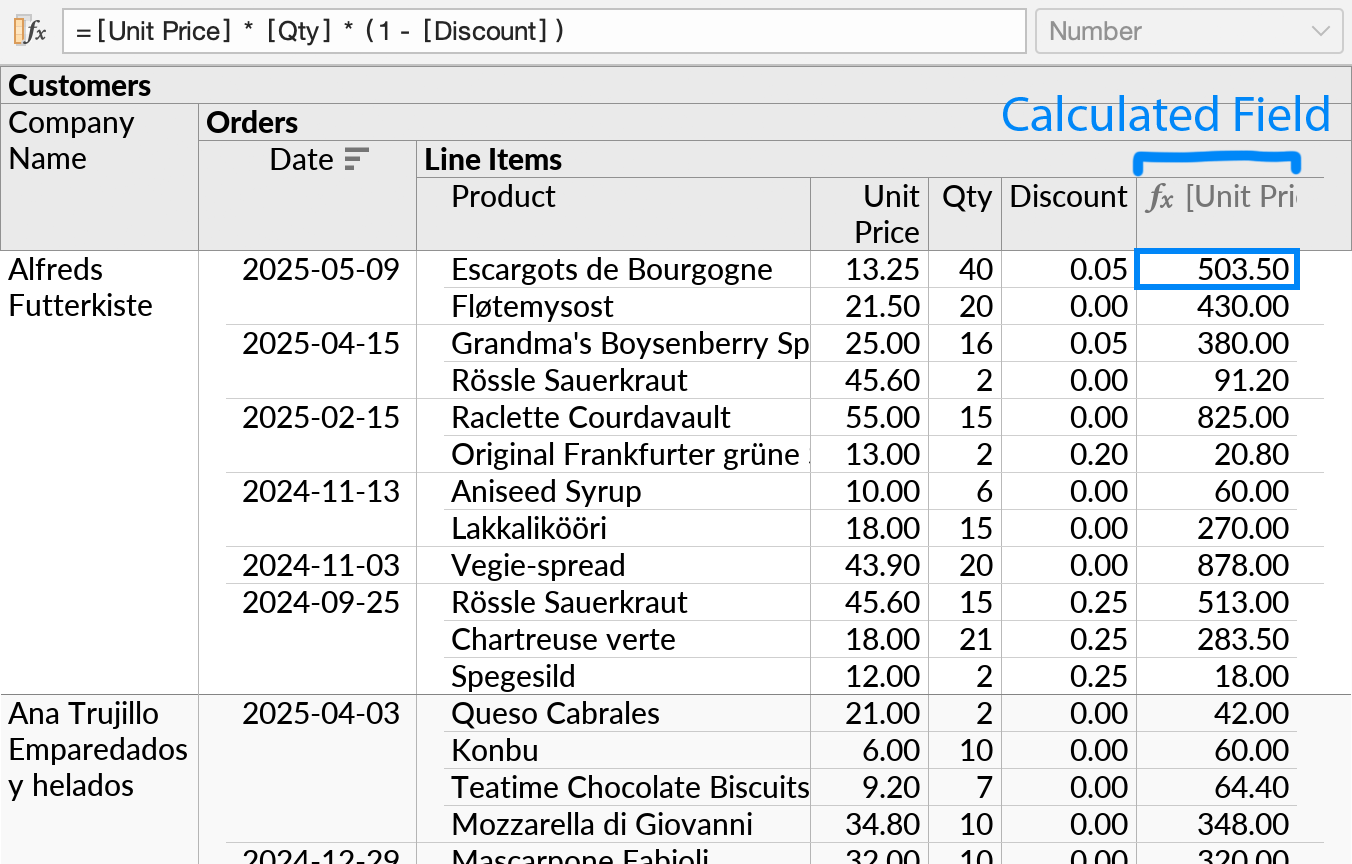Click the Escargots de Bourgogne product cell
Screen dimensions: 1352x864
612,269
